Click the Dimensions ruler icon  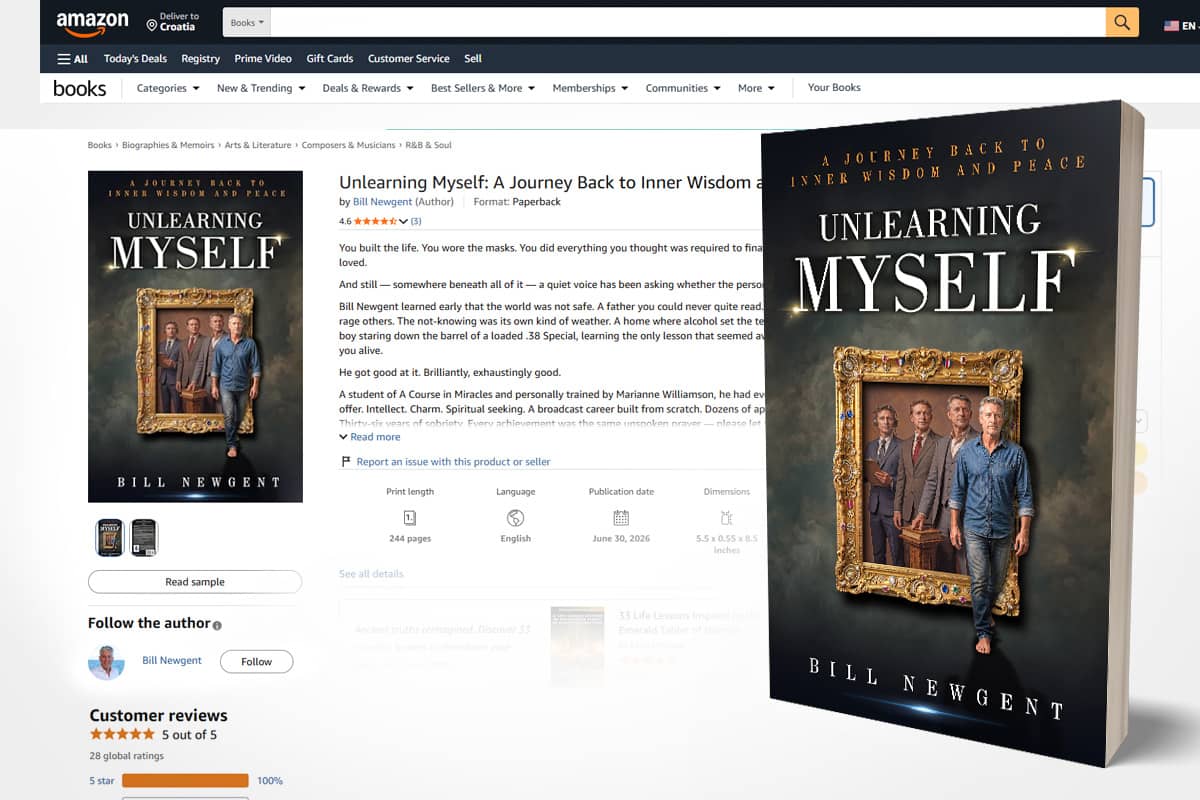[x=727, y=518]
